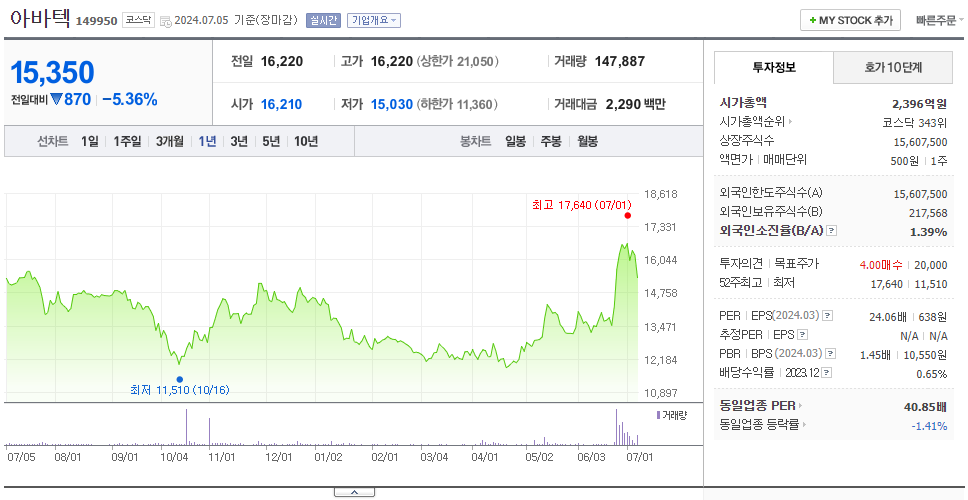Viewport: 968px width, 500px height.
Task: Click the 배당수익률 value 0.65%
Action: point(932,374)
